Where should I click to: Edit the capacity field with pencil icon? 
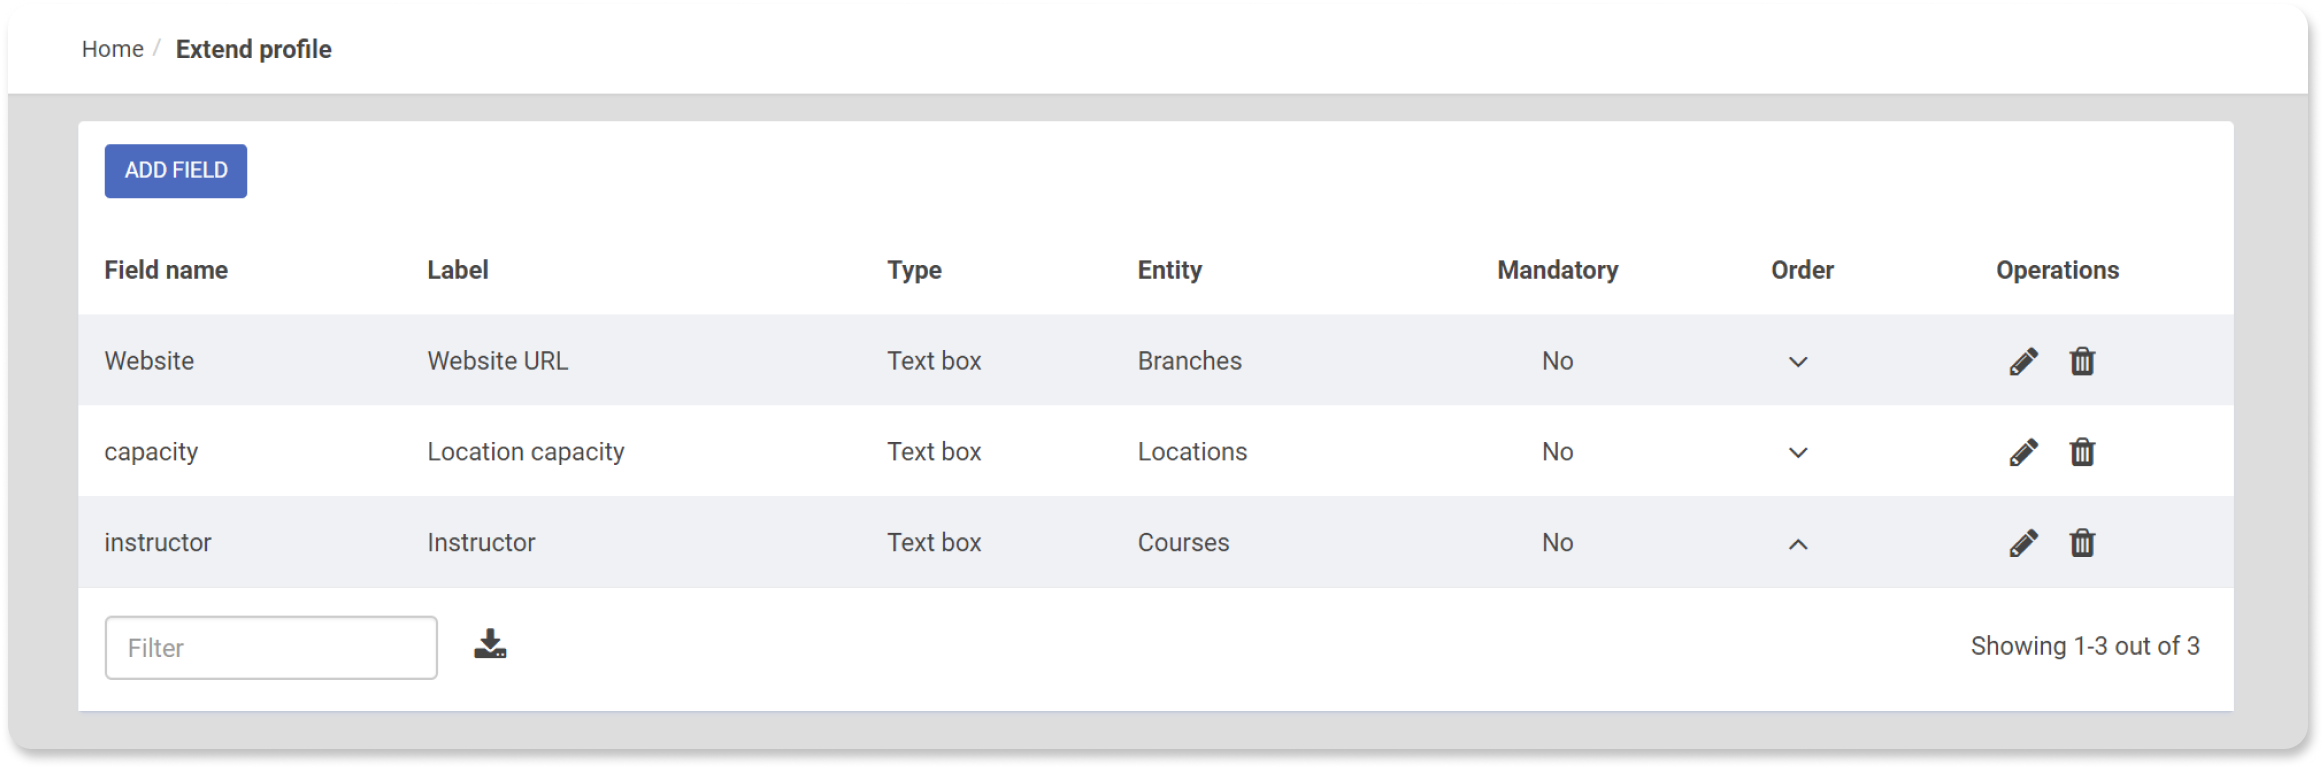coord(2023,452)
